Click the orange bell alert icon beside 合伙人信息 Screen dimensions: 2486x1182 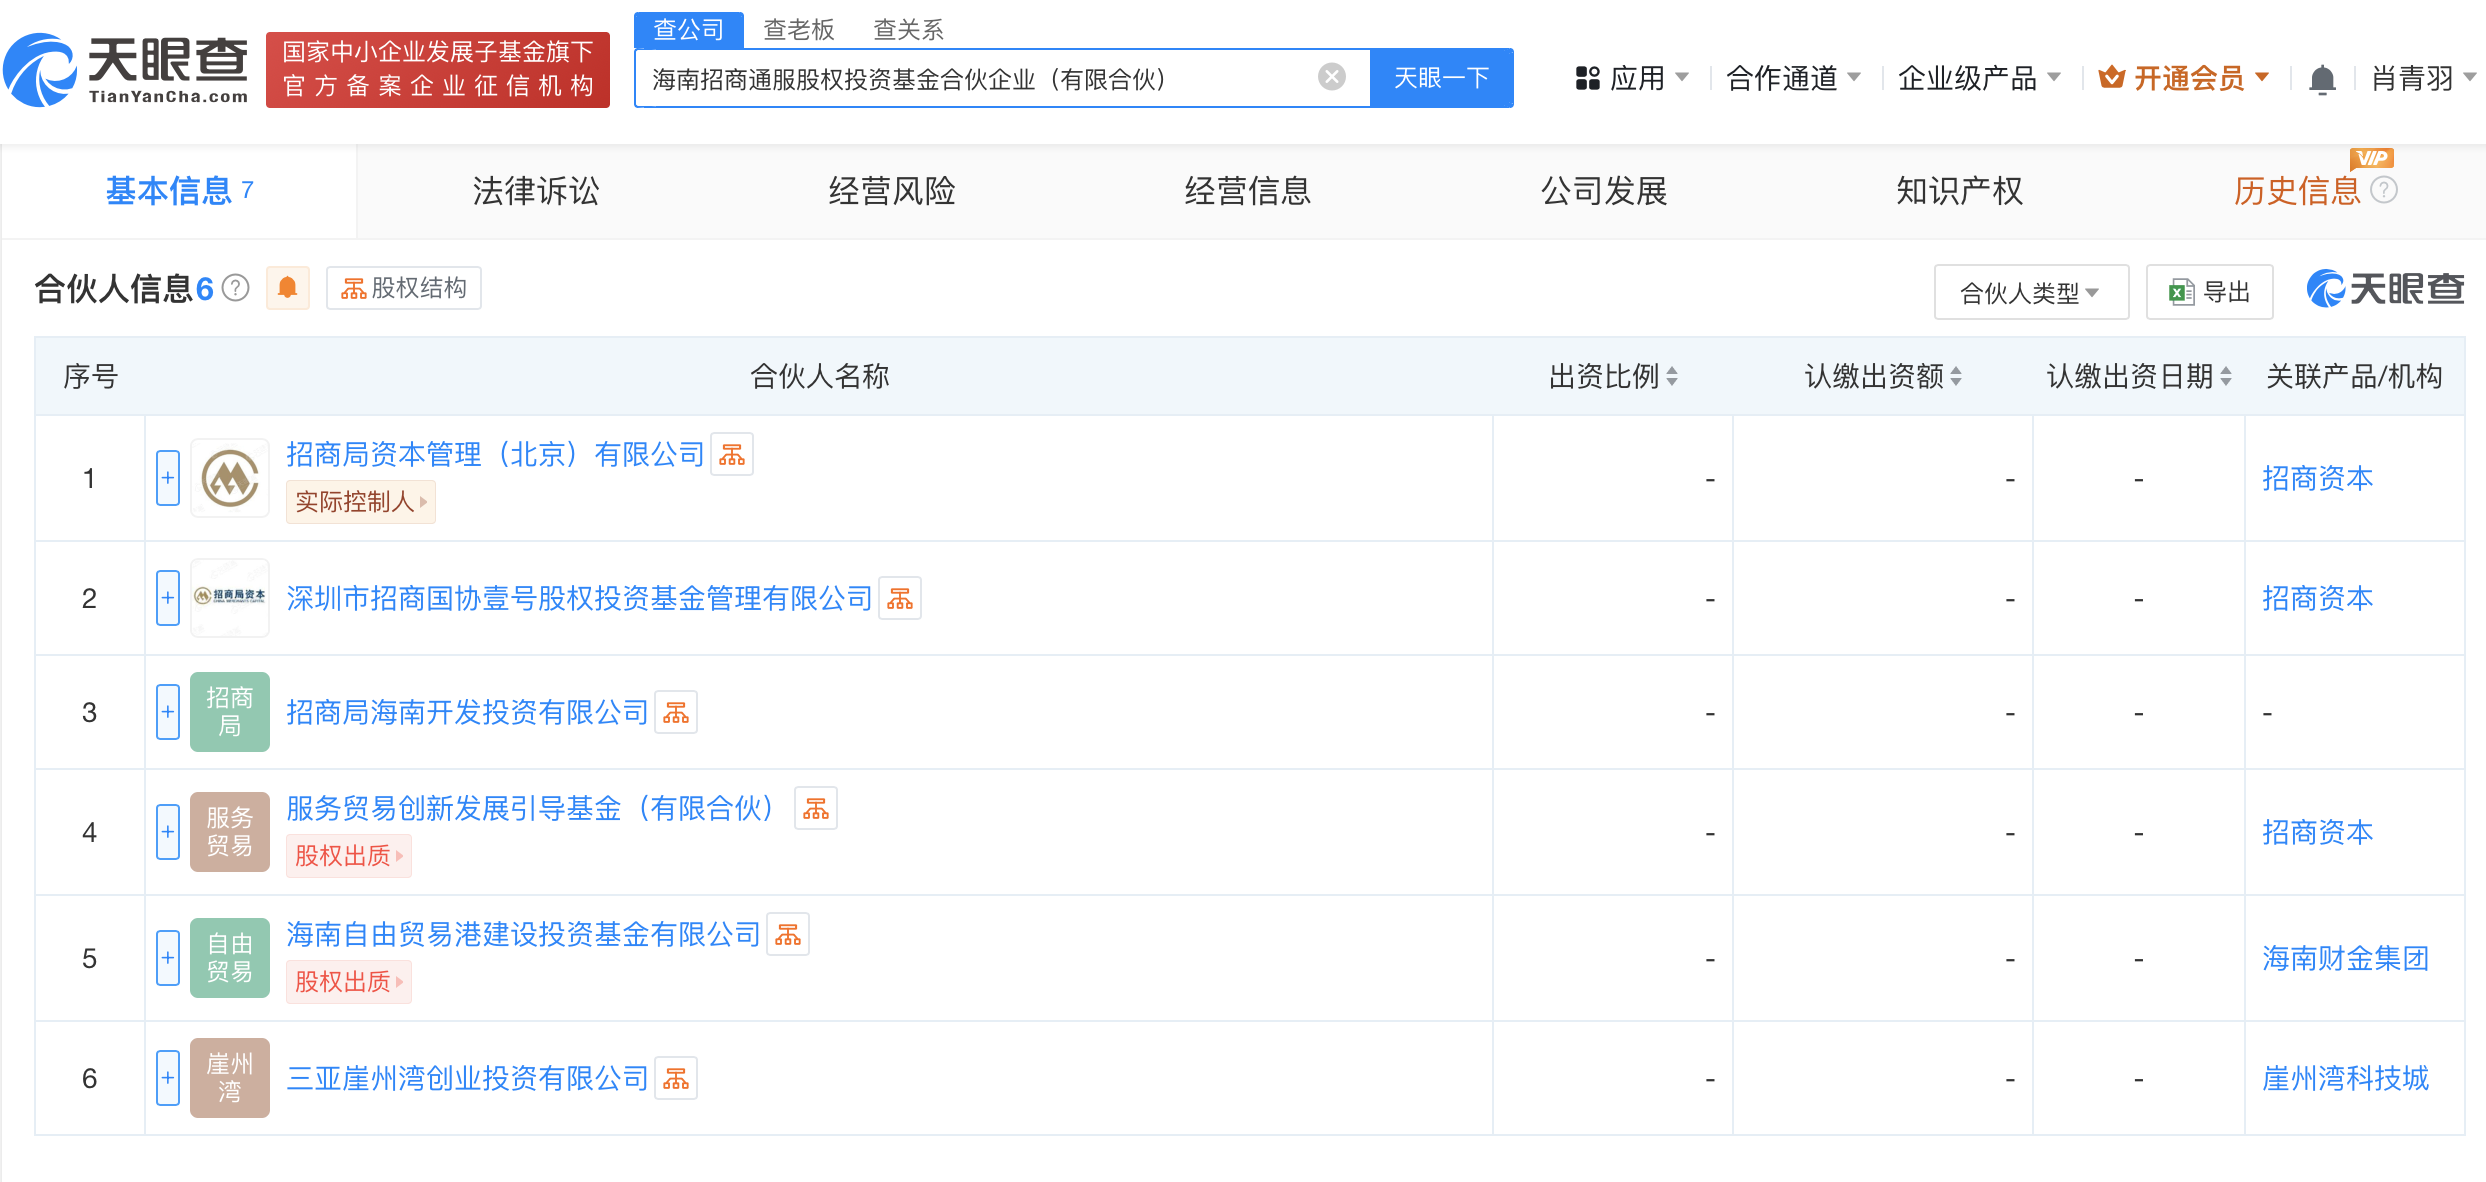[x=287, y=288]
